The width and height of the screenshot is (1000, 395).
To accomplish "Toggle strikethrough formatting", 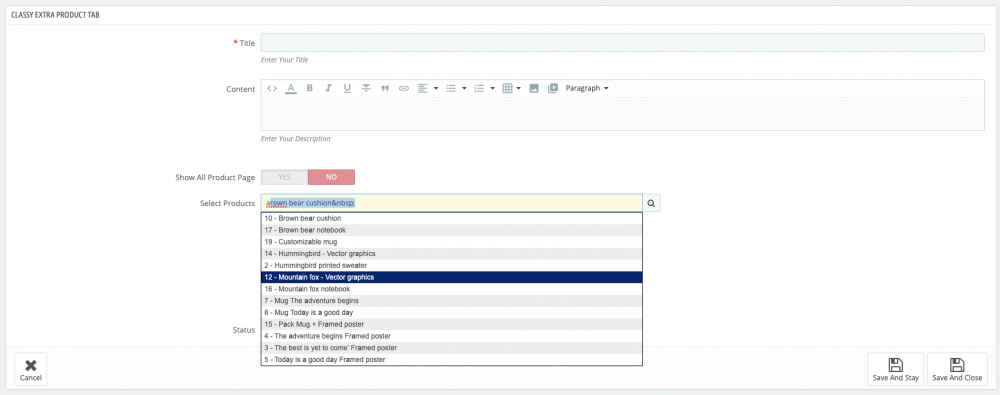I will click(x=366, y=88).
